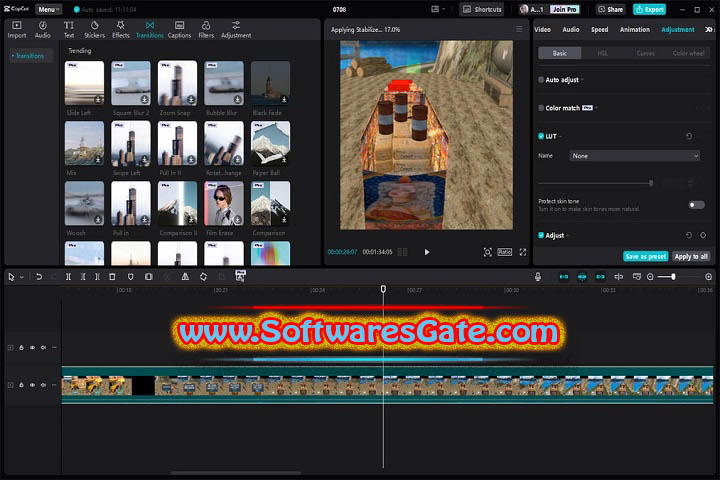Select the Film Erase transition thumbnail
The width and height of the screenshot is (720, 480).
pyautogui.click(x=224, y=203)
